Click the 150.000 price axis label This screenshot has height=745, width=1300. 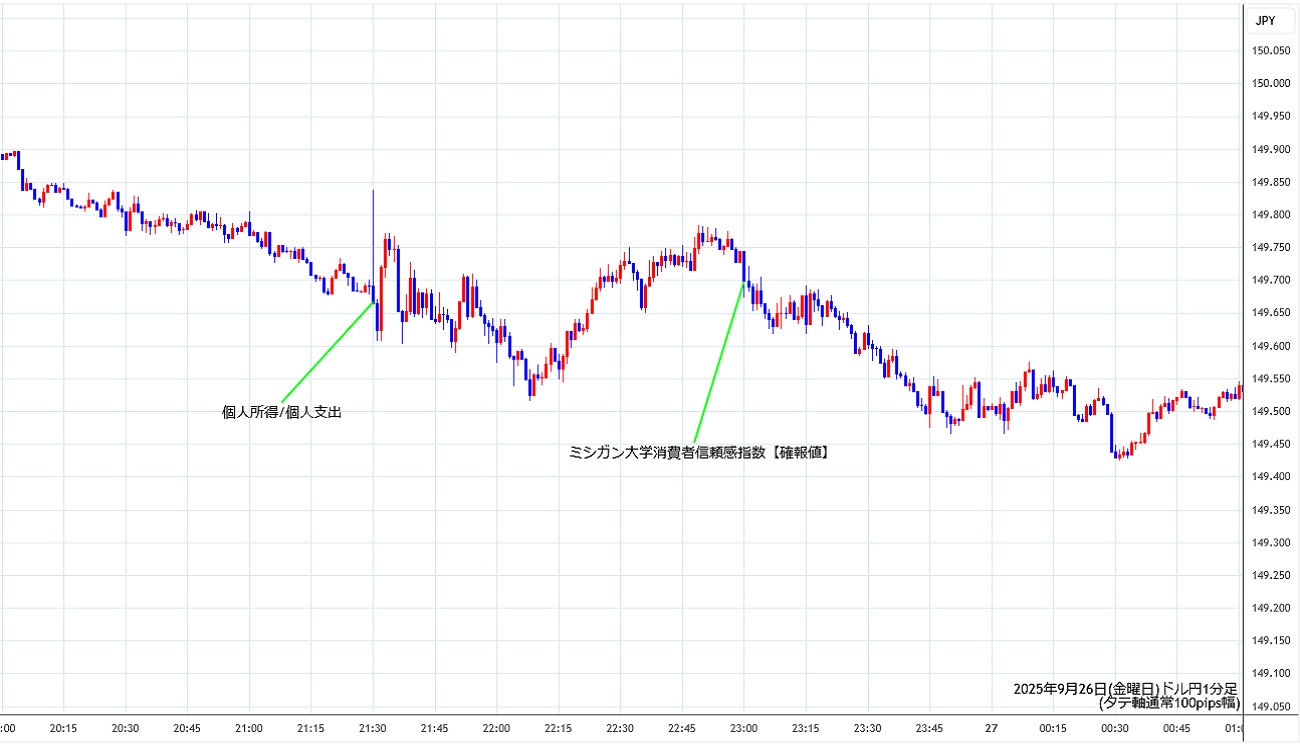pos(1271,84)
